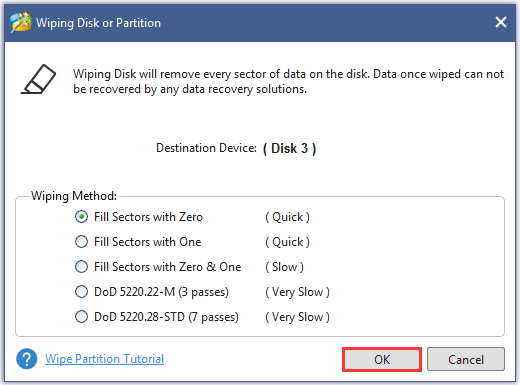Open the Wipe Partition Tutorial link

click(x=104, y=359)
